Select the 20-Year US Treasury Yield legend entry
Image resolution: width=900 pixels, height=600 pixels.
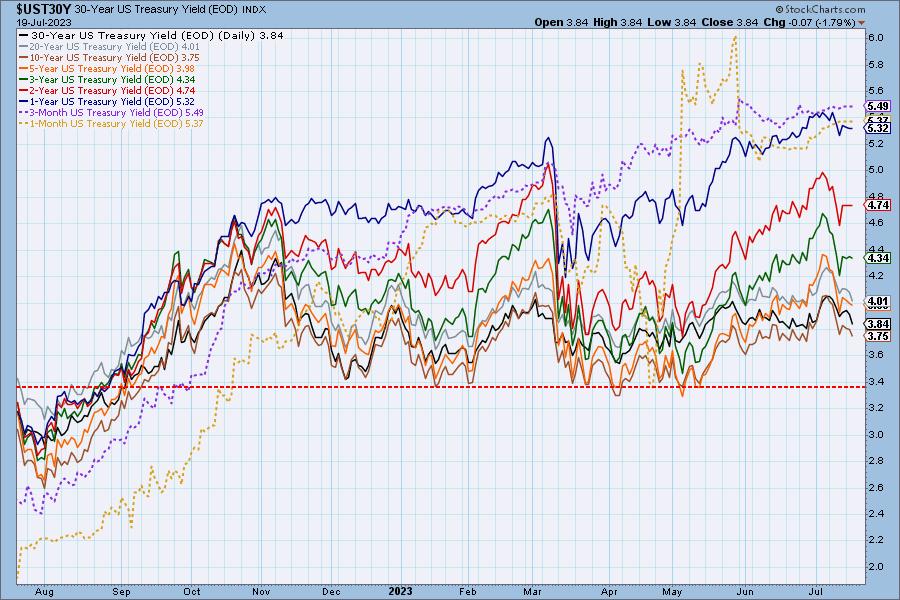(110, 47)
